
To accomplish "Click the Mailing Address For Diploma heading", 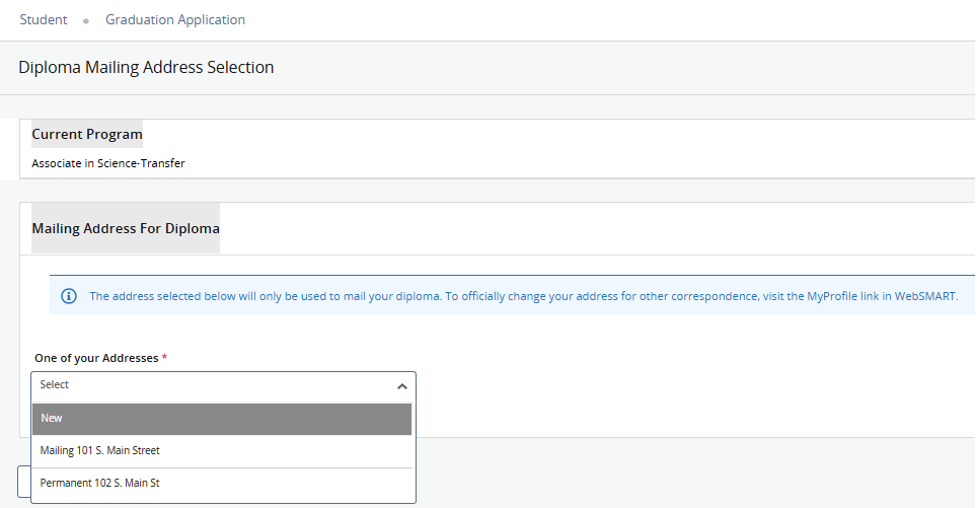I will (x=125, y=229).
